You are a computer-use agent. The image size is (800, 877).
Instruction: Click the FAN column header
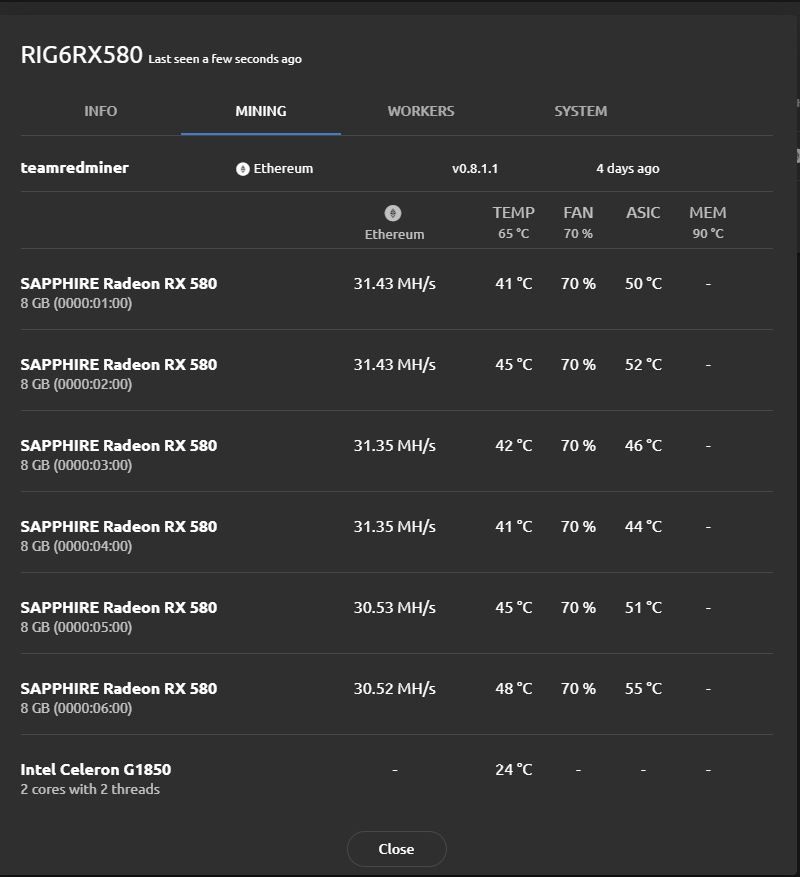[578, 213]
